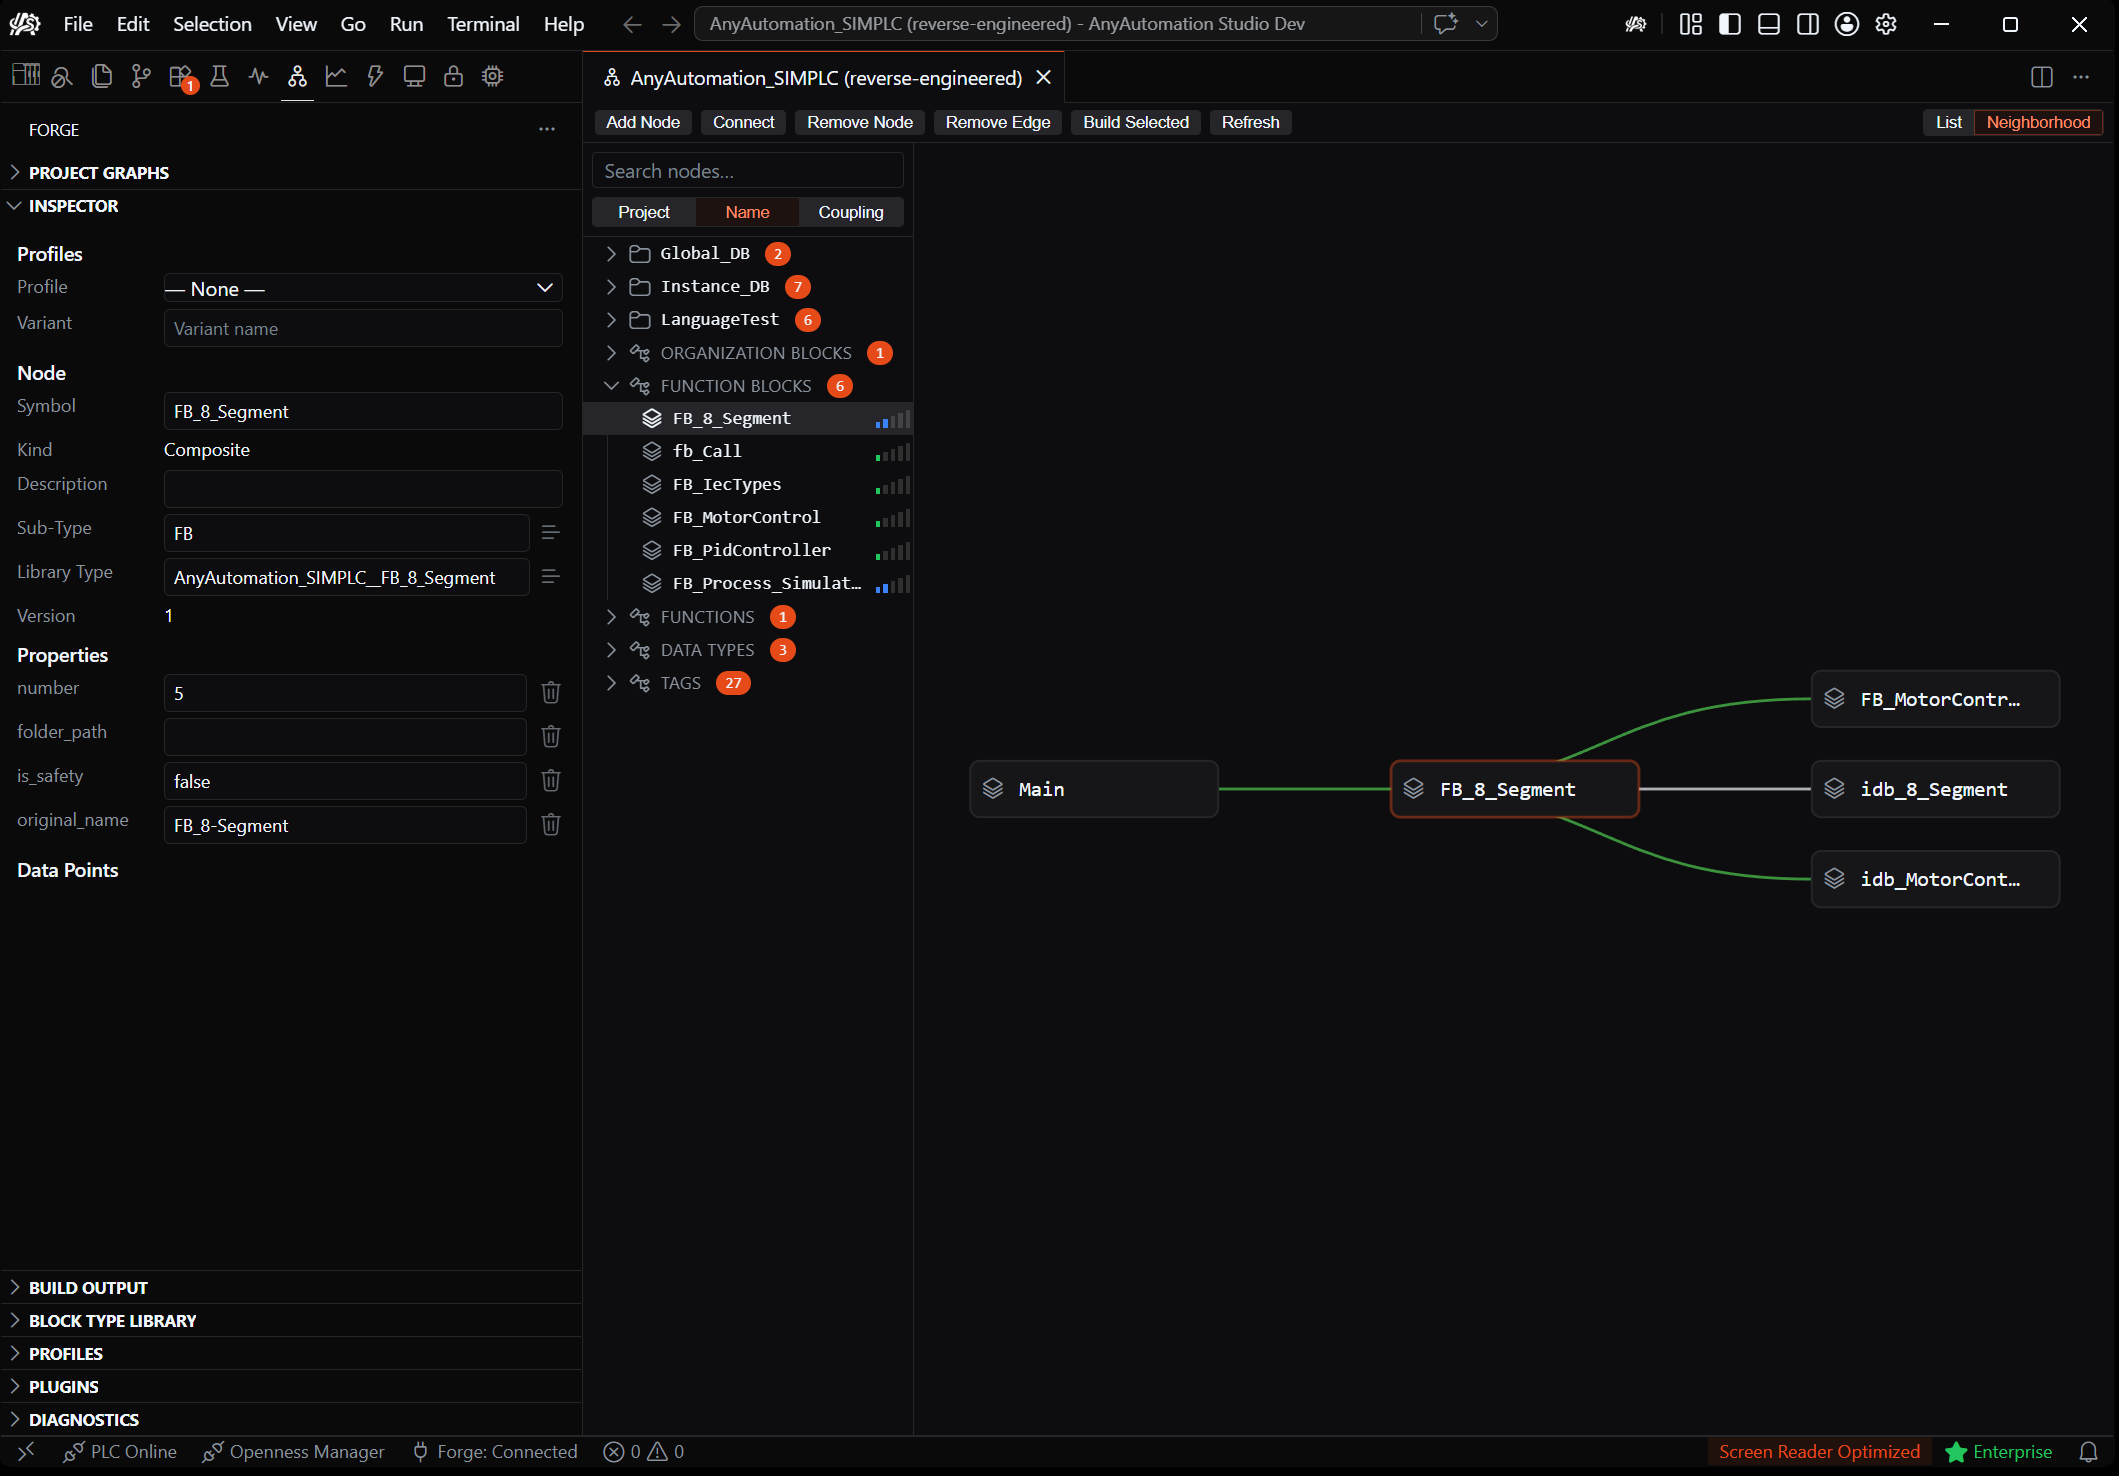Click the Refresh button

click(1250, 122)
